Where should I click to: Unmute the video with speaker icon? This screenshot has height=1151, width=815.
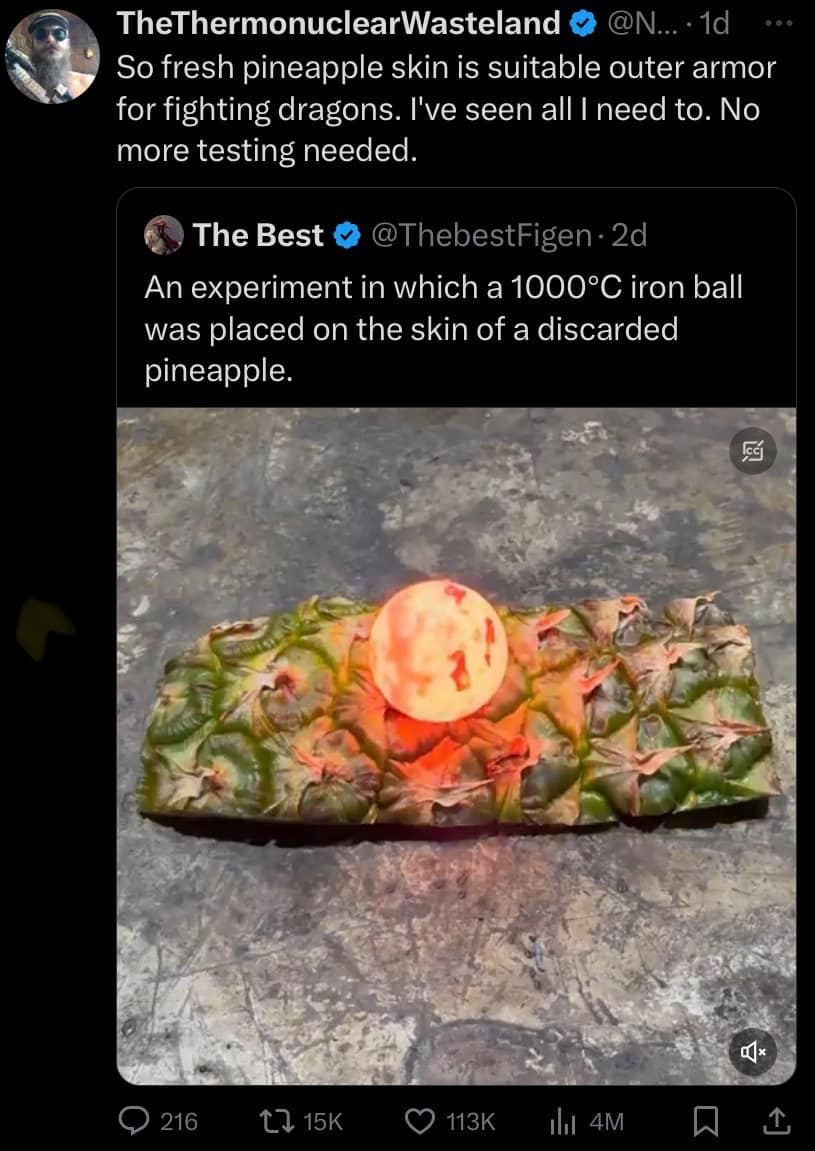pos(753,1052)
